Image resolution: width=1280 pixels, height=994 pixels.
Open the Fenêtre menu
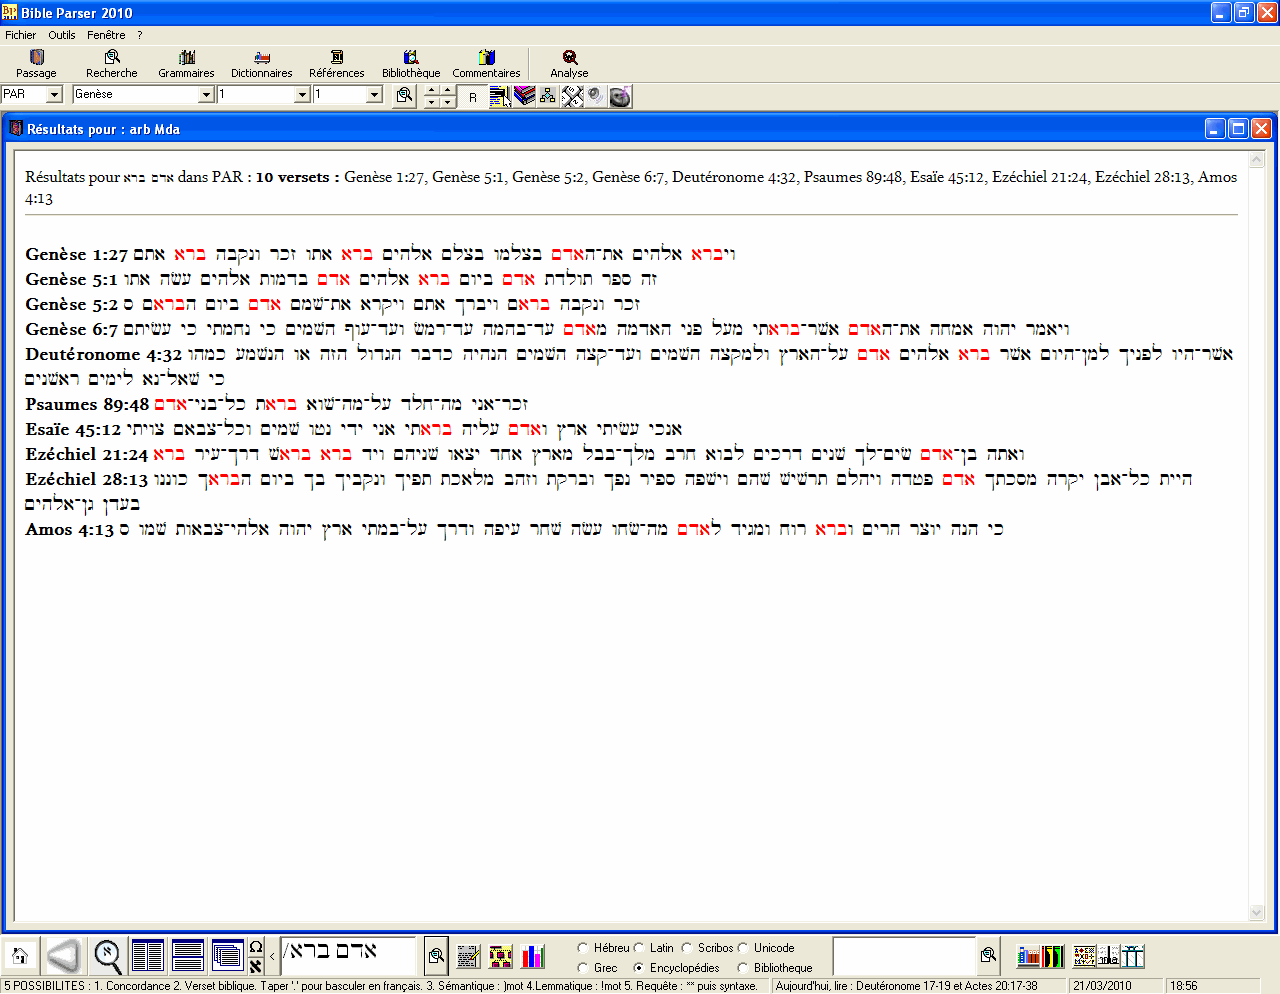(106, 35)
